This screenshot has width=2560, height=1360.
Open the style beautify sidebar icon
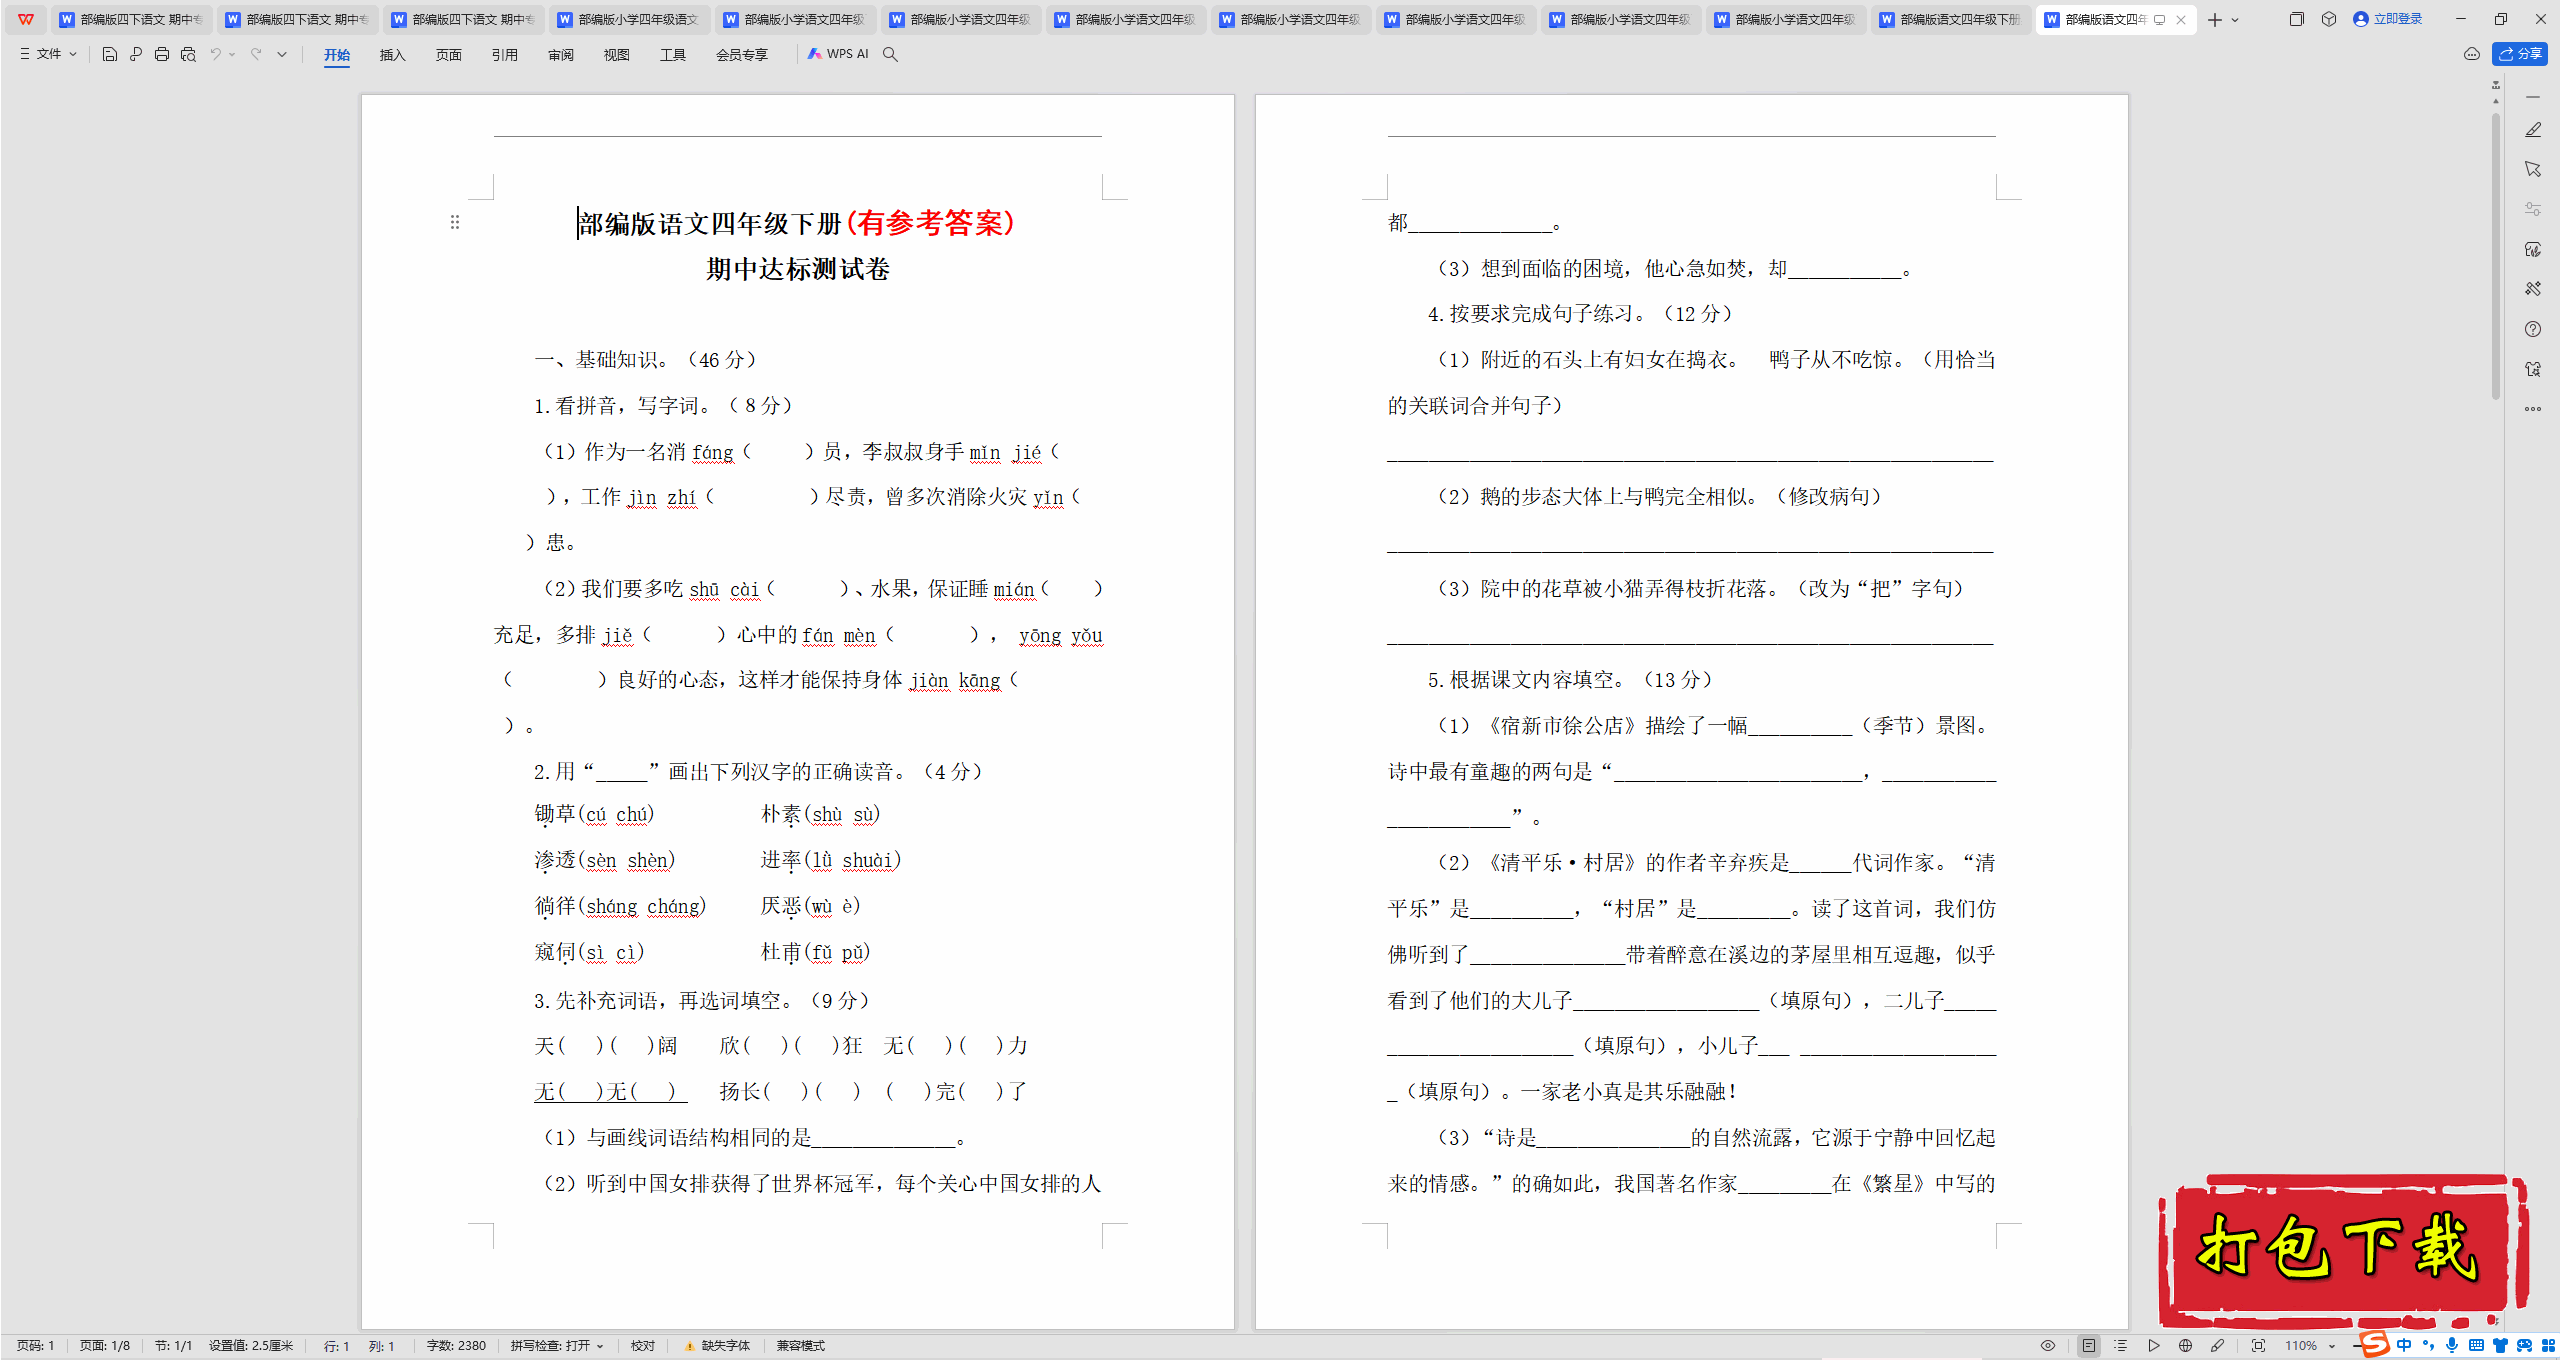(x=2533, y=249)
